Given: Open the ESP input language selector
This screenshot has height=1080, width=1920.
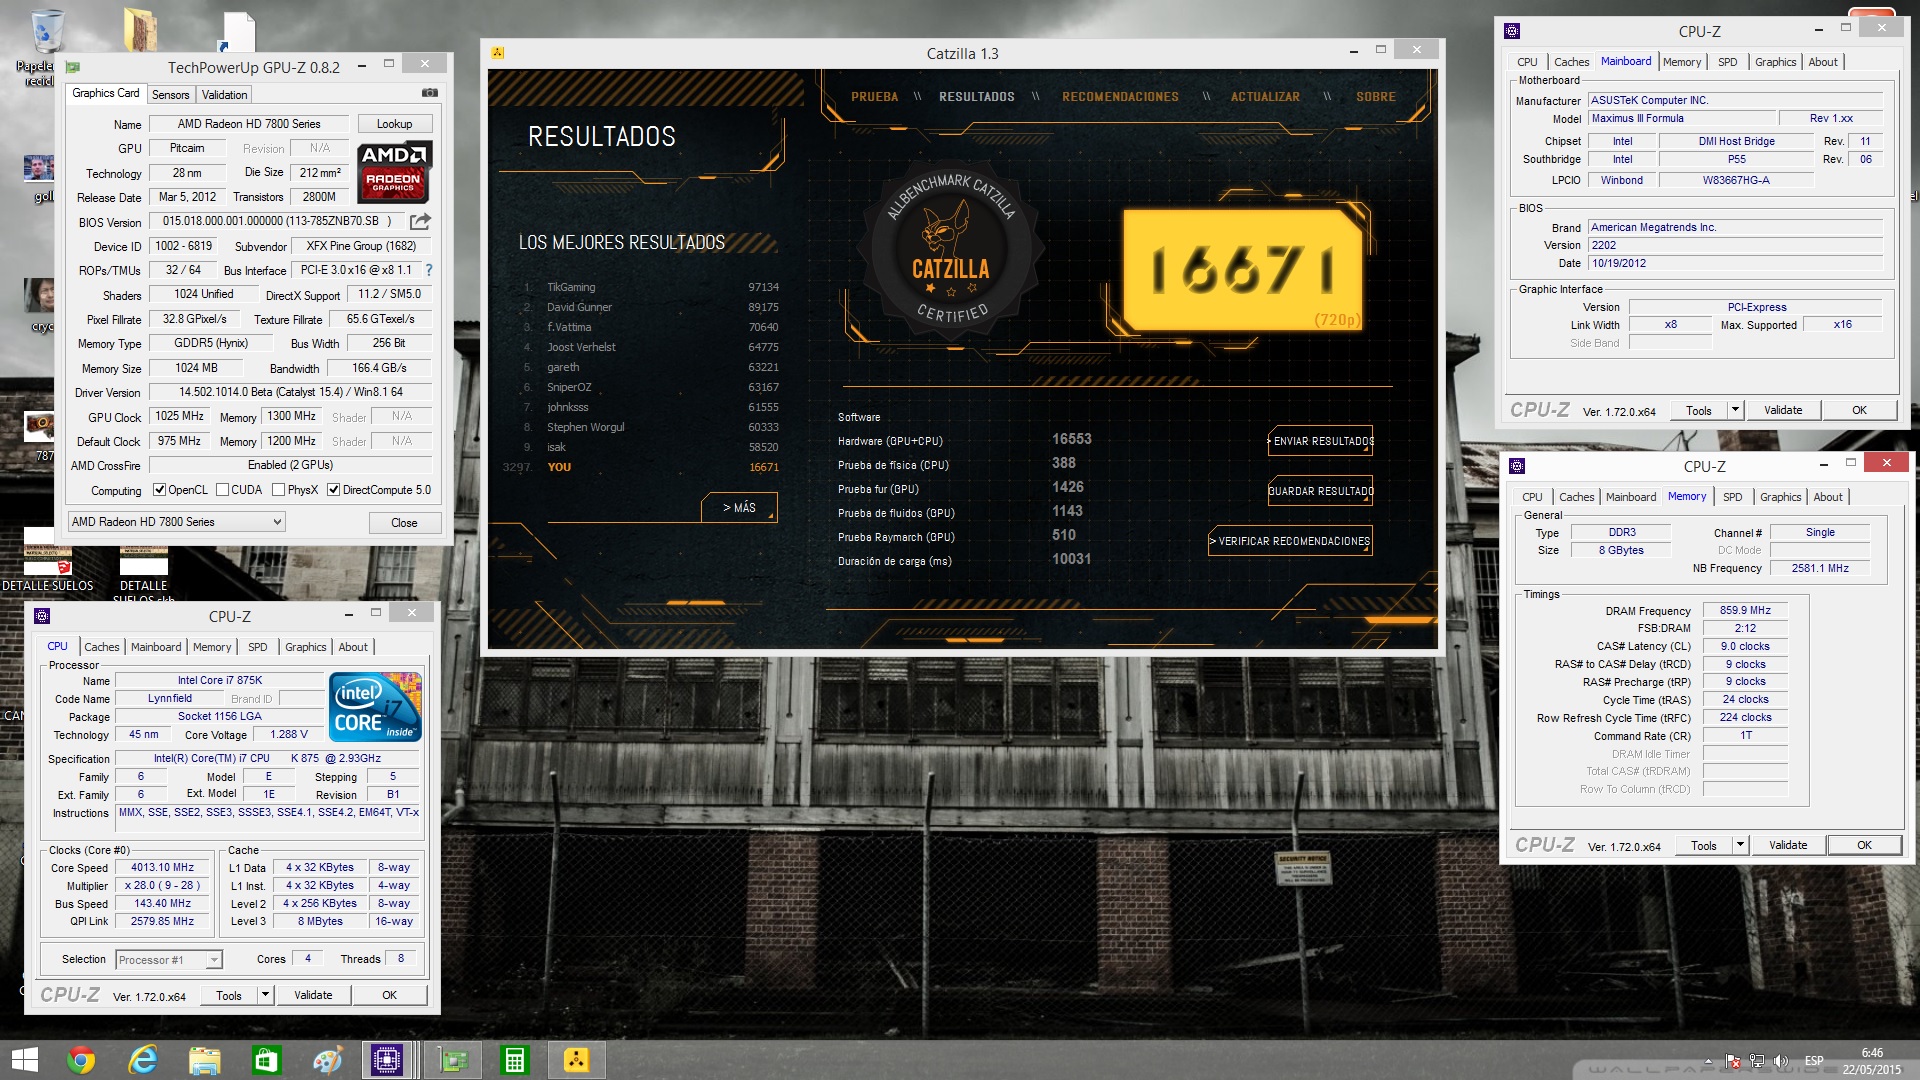Looking at the screenshot, I should [x=1814, y=1061].
